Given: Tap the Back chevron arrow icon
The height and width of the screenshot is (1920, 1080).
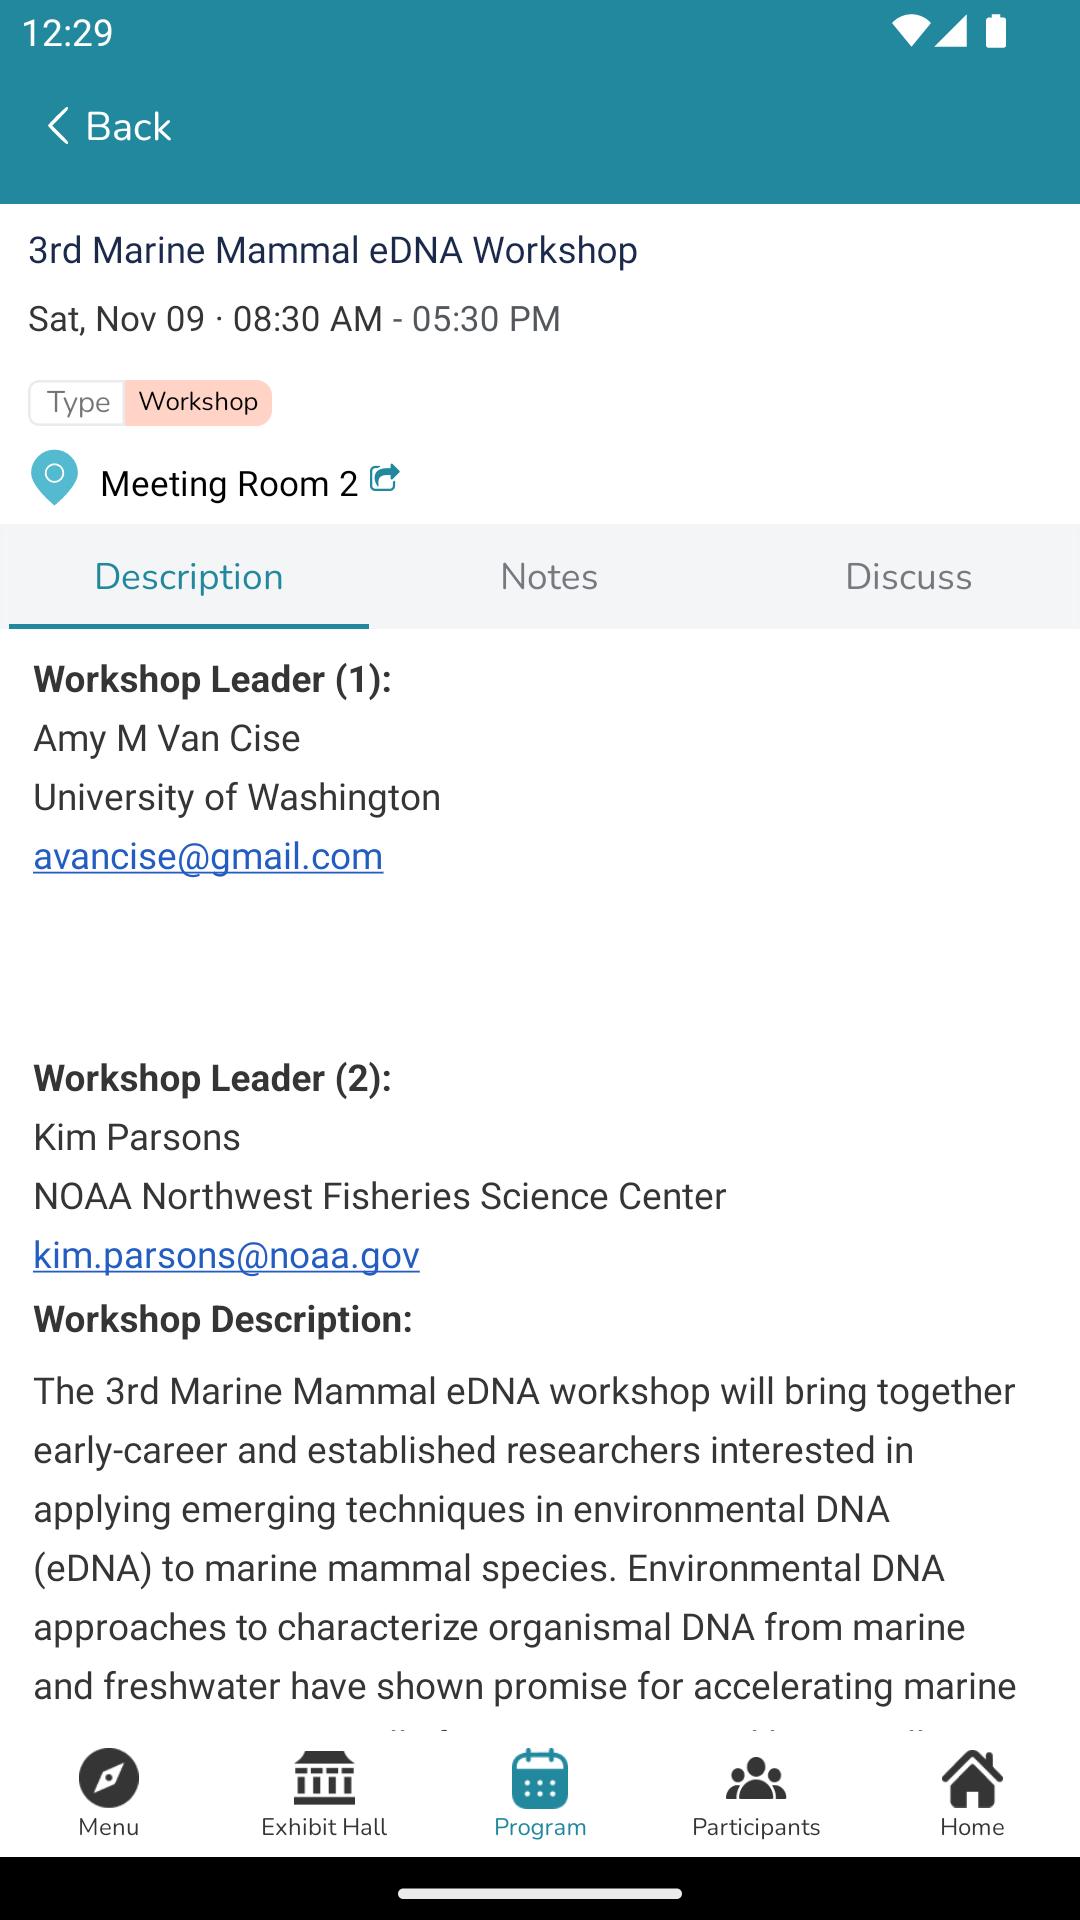Looking at the screenshot, I should (x=58, y=126).
